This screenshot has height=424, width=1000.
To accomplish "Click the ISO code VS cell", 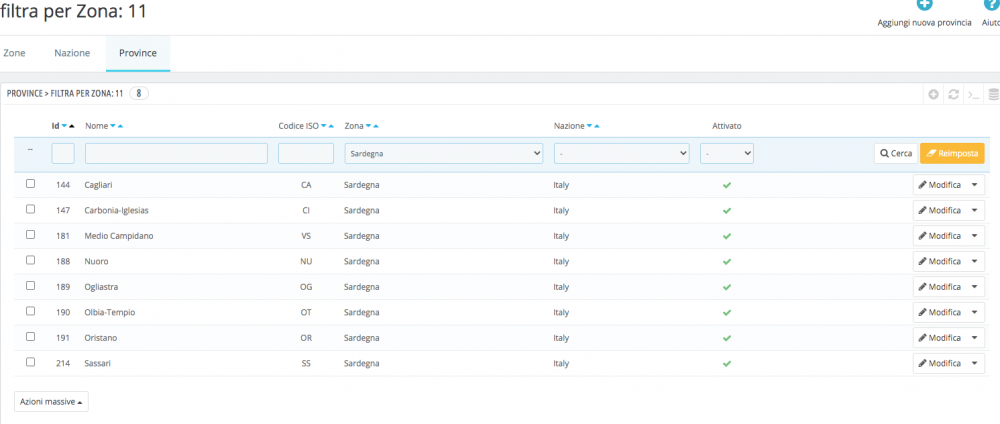I will pos(306,236).
